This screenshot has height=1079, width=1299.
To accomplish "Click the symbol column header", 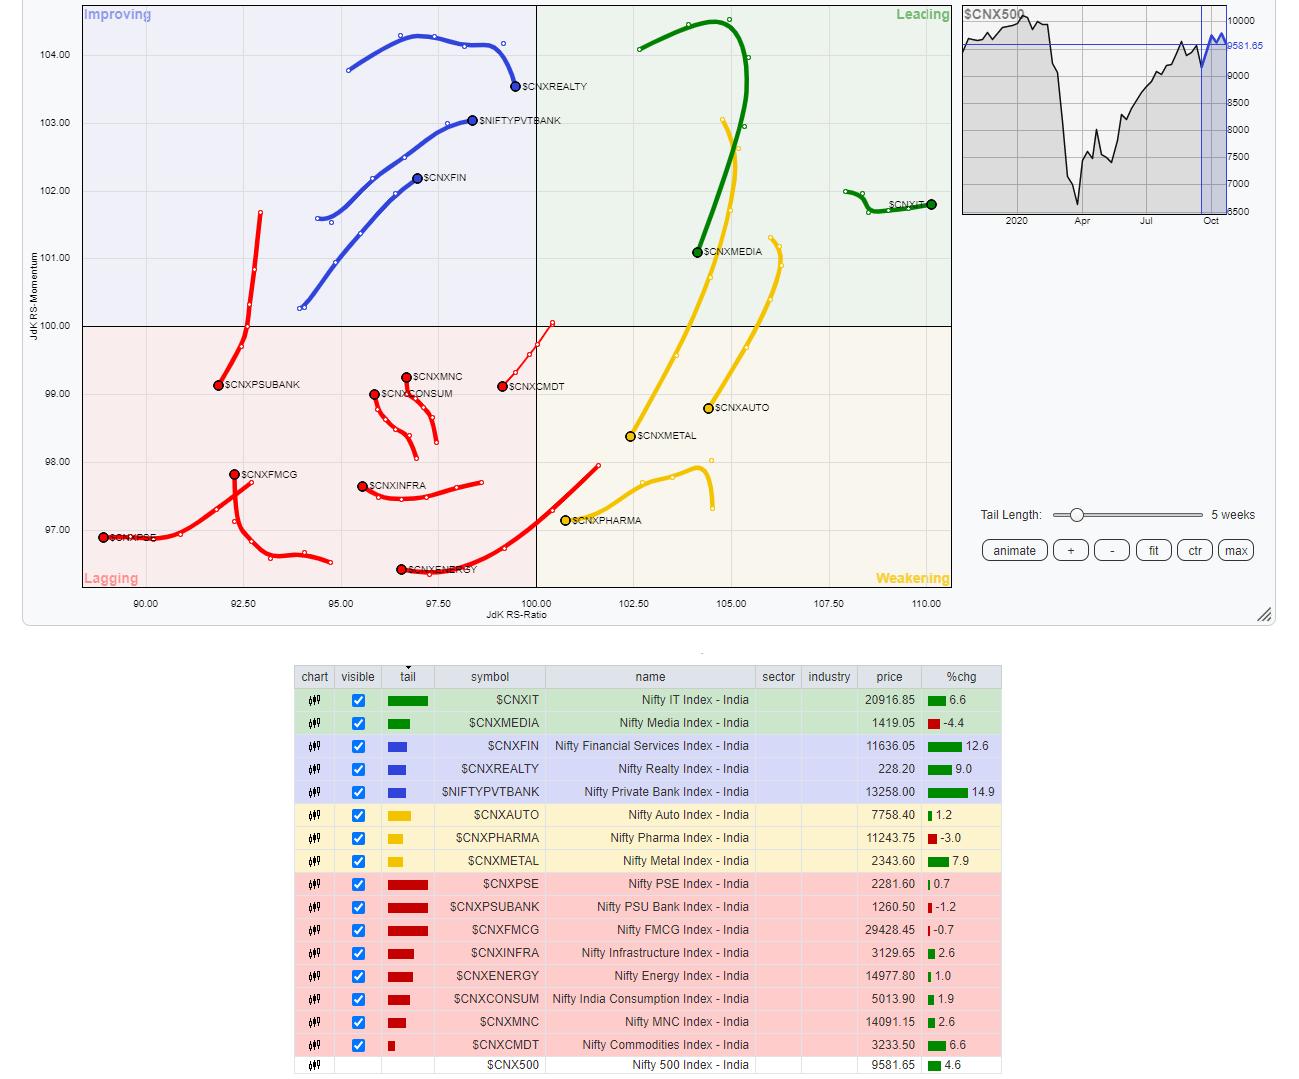I will (490, 677).
